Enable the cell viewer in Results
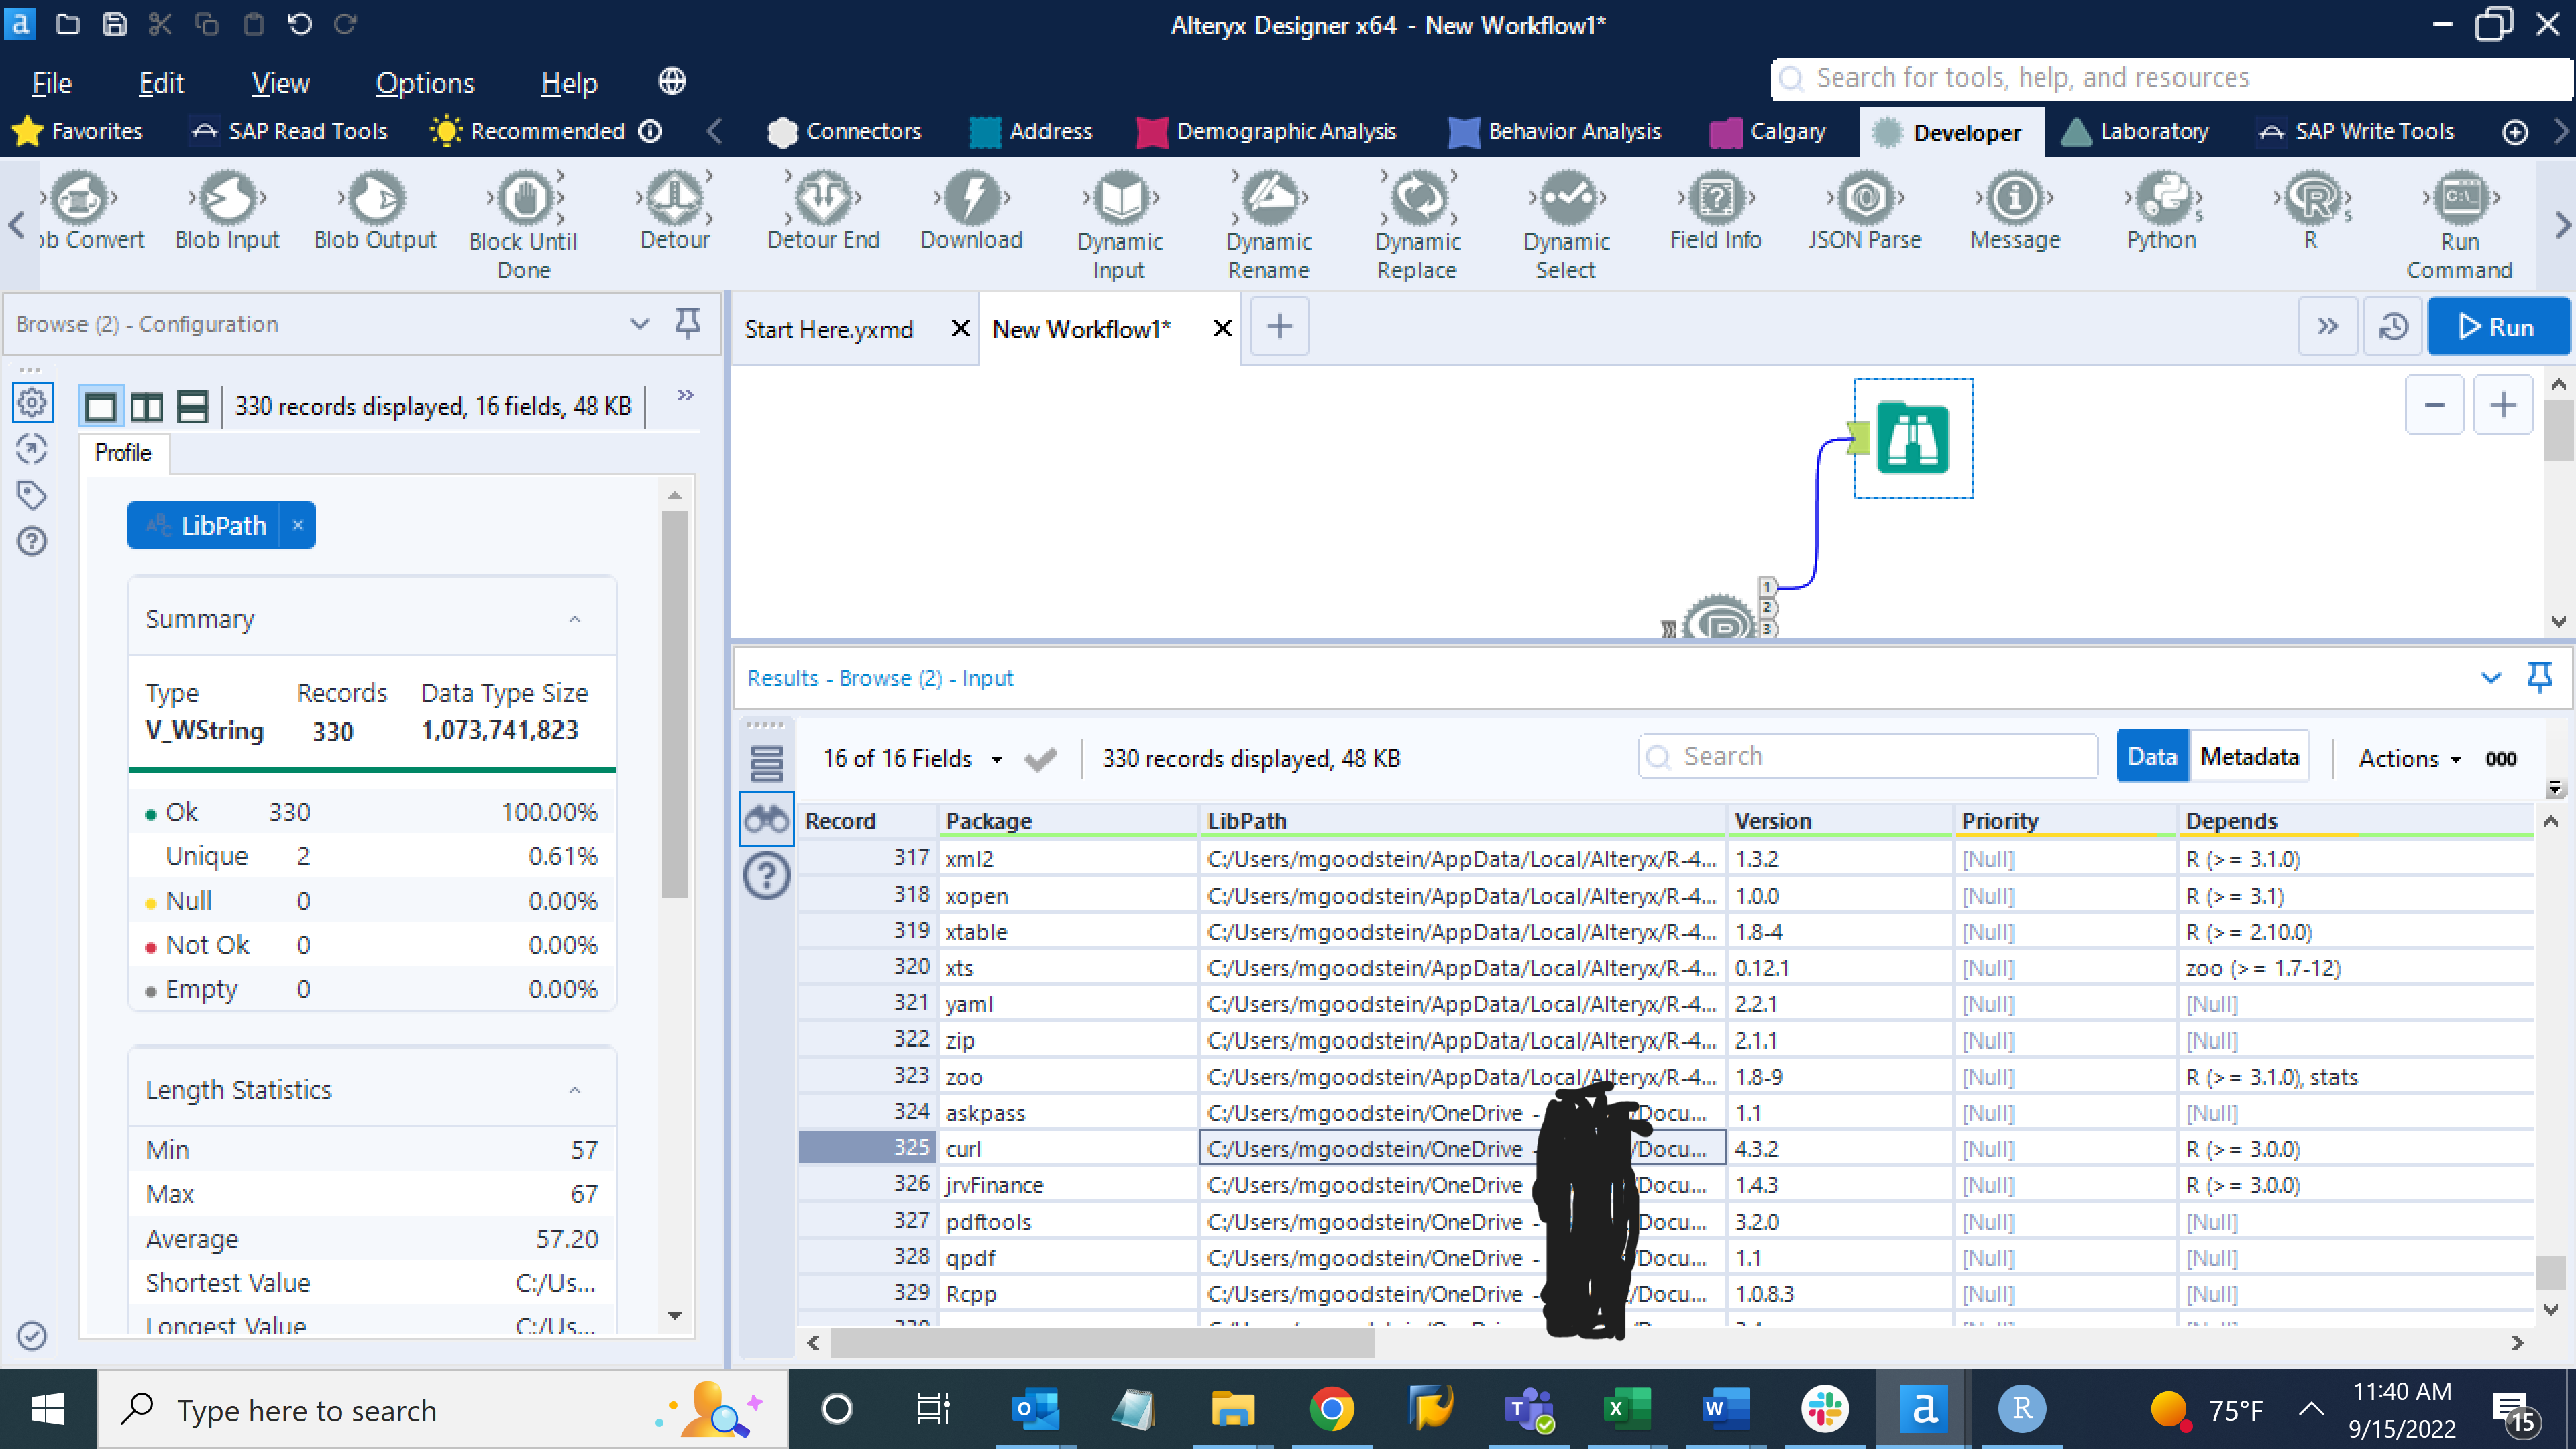 click(x=766, y=817)
